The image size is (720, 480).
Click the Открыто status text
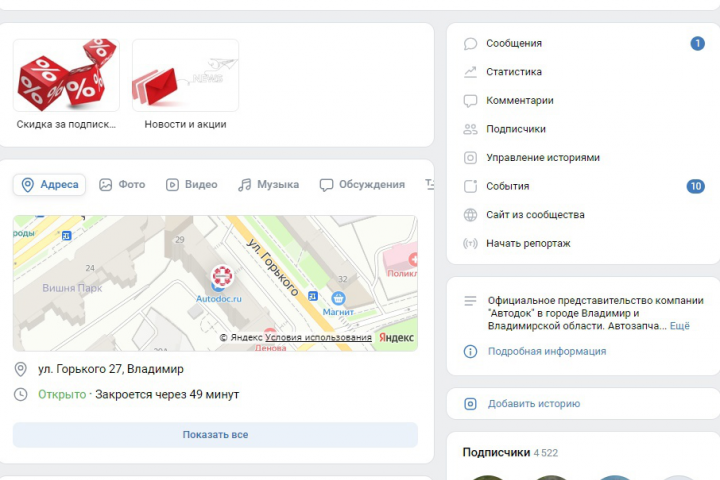pos(62,395)
